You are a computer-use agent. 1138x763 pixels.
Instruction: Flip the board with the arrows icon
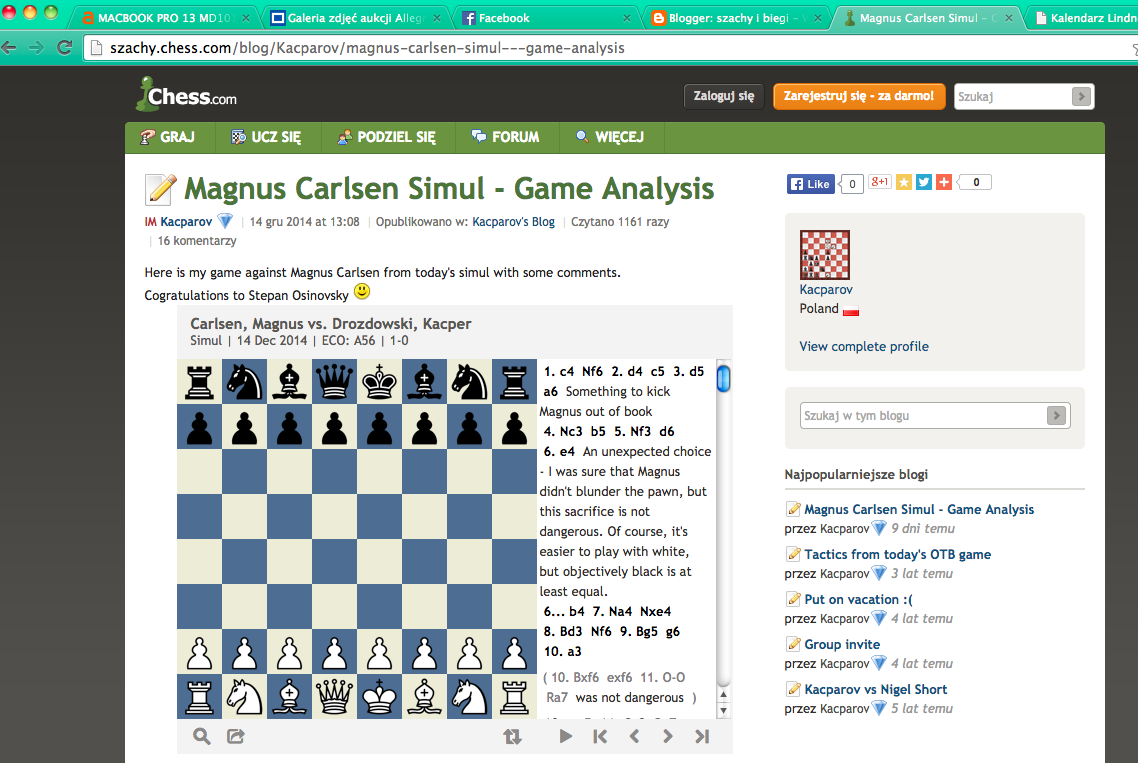point(512,736)
